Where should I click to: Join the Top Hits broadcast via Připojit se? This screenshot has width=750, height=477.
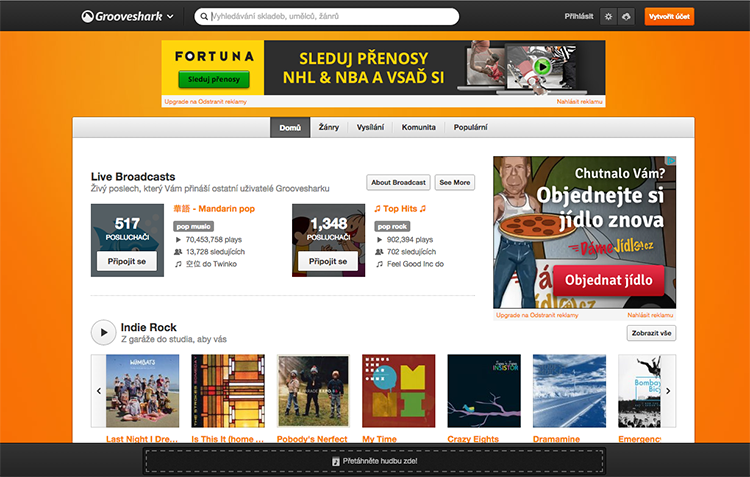coord(328,261)
